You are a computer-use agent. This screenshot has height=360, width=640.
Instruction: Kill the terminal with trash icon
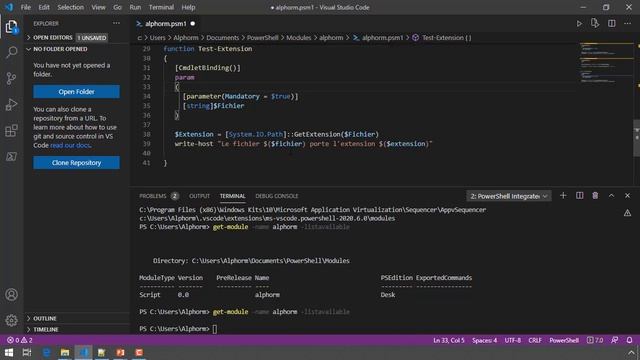point(595,196)
